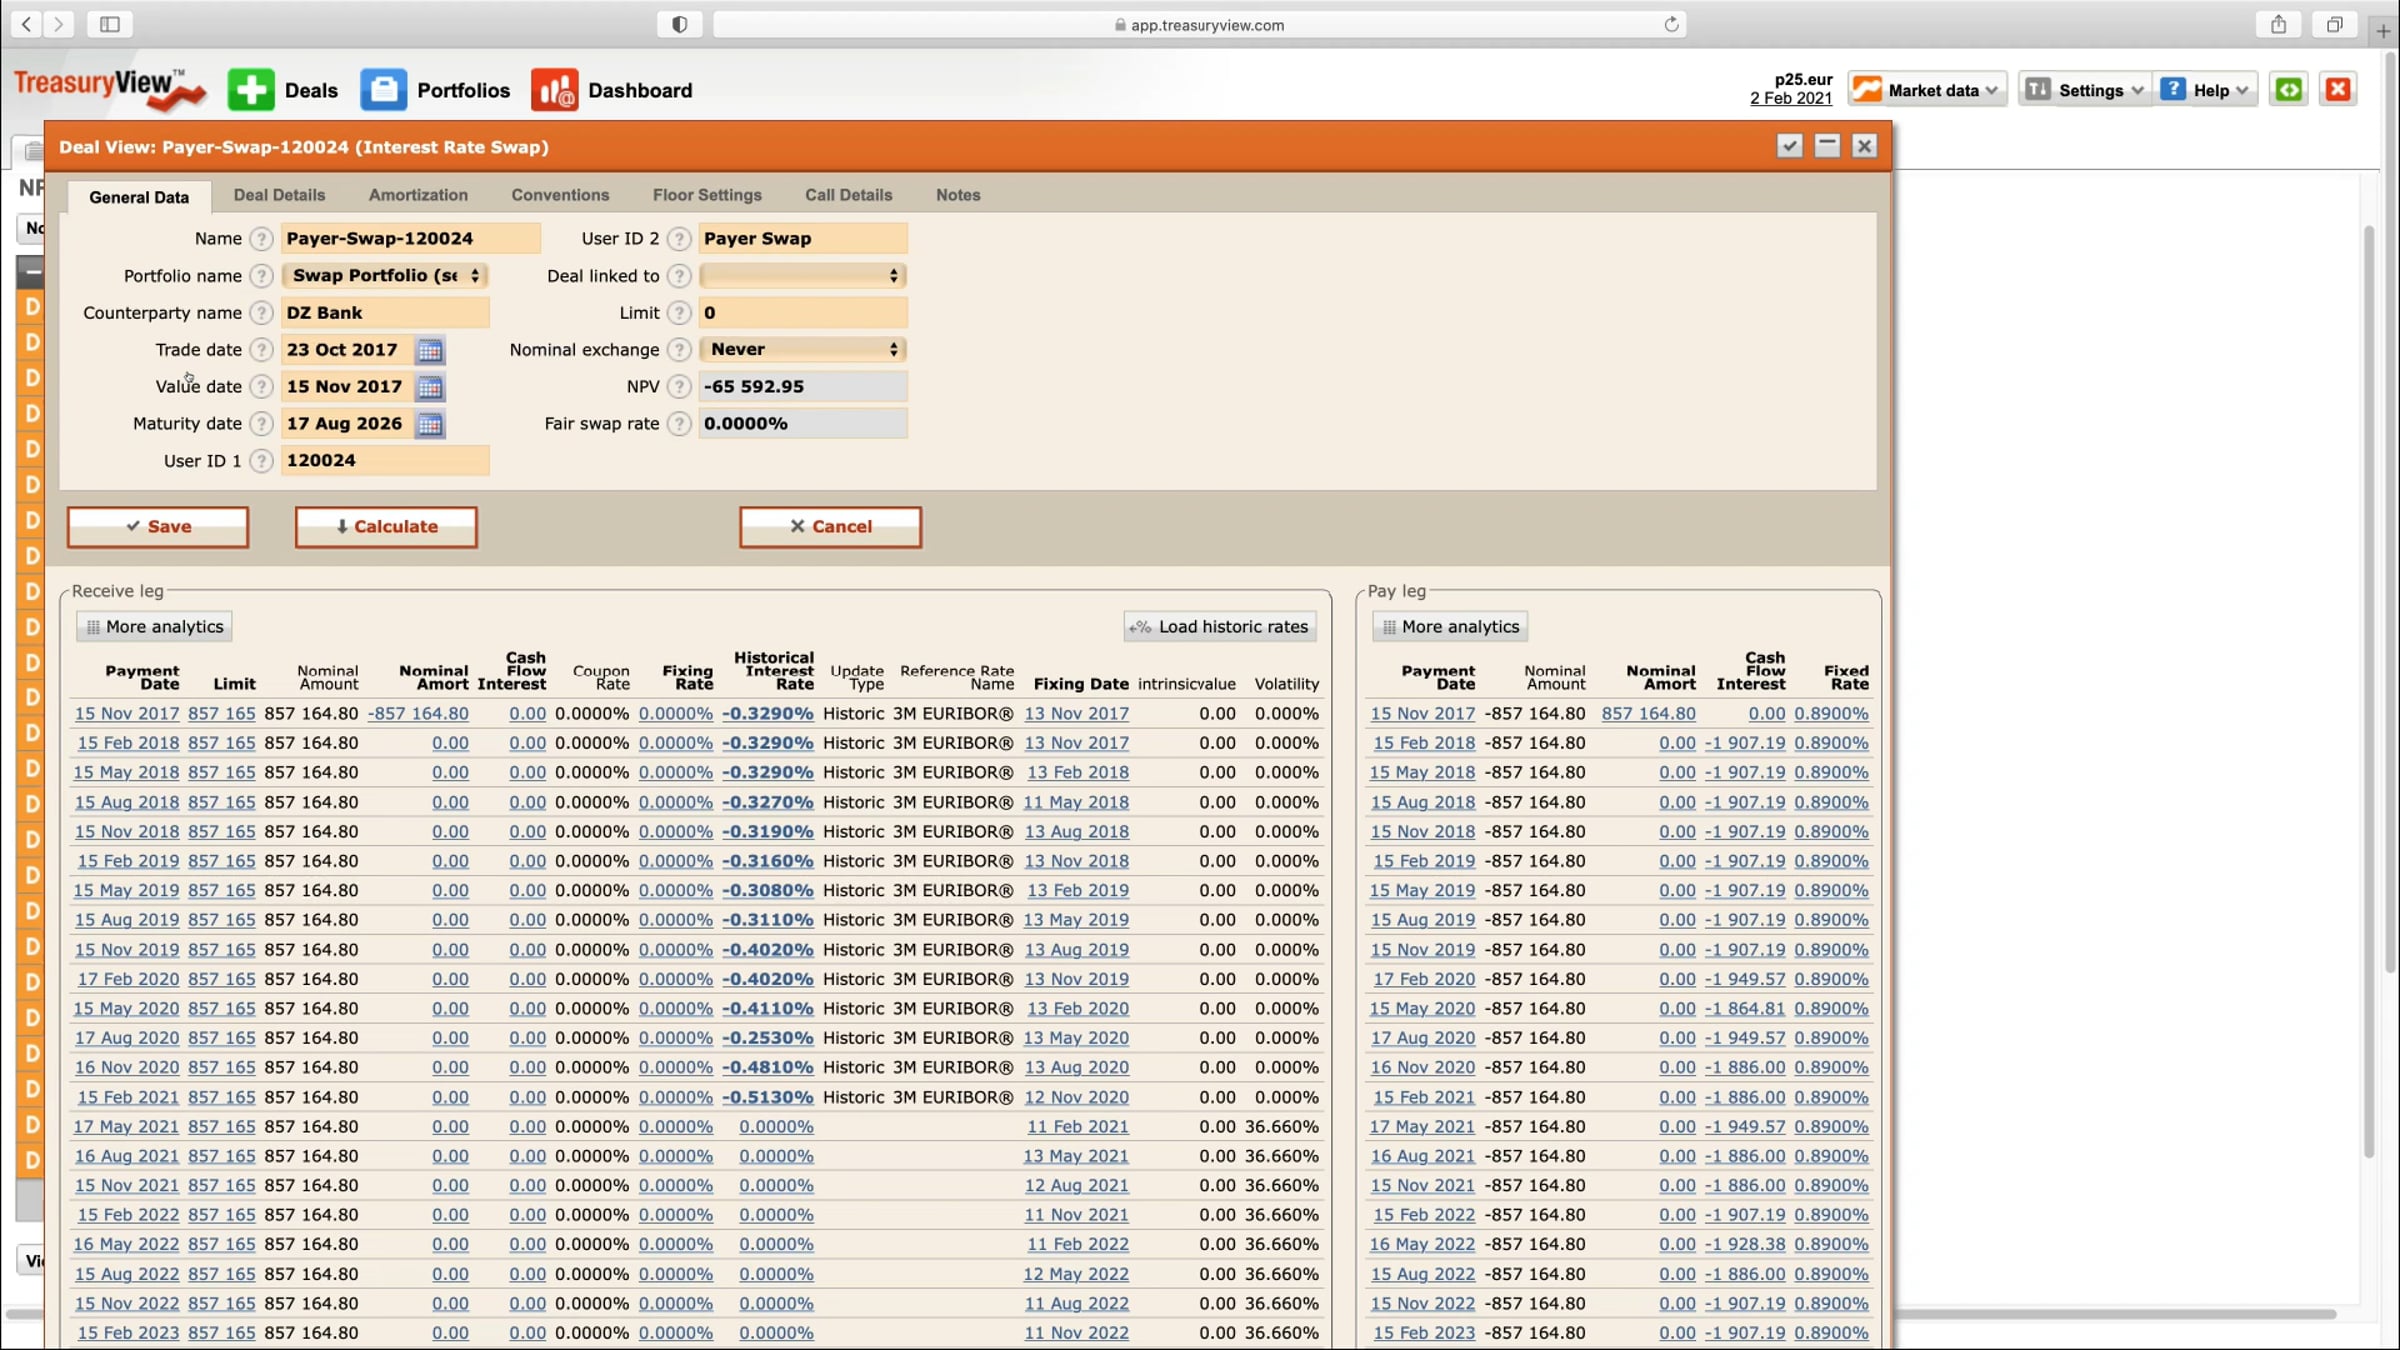Click help icon next to Limit
This screenshot has width=2400, height=1350.
coord(679,313)
